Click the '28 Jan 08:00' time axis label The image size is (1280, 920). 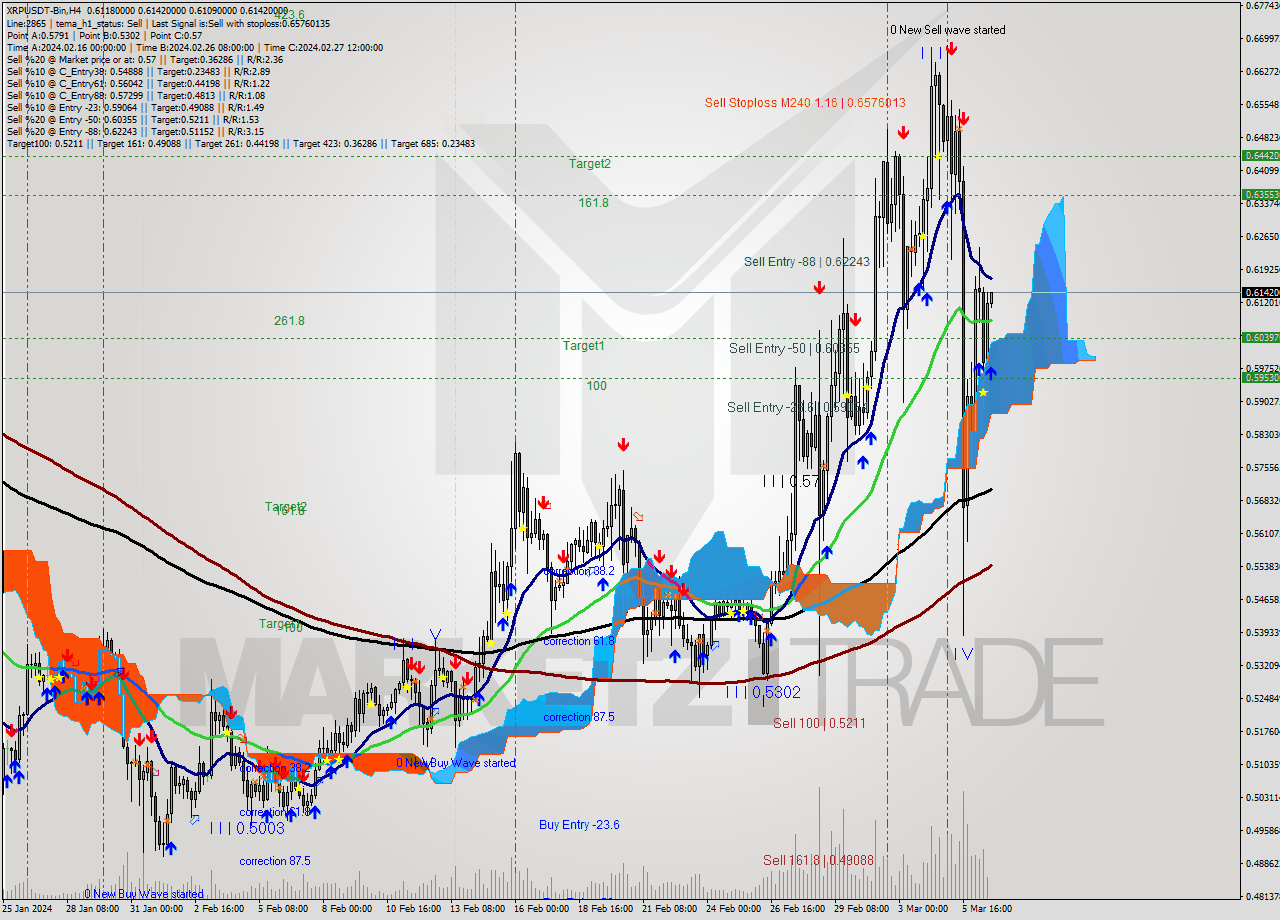click(x=94, y=909)
